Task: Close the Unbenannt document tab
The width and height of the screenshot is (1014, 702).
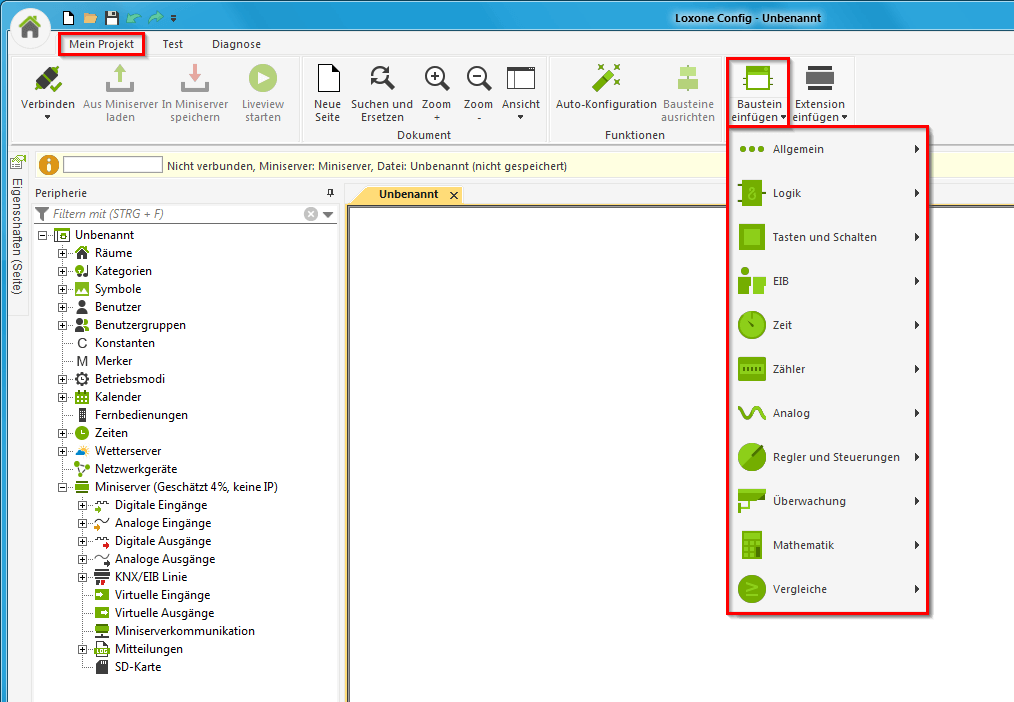Action: pyautogui.click(x=454, y=195)
